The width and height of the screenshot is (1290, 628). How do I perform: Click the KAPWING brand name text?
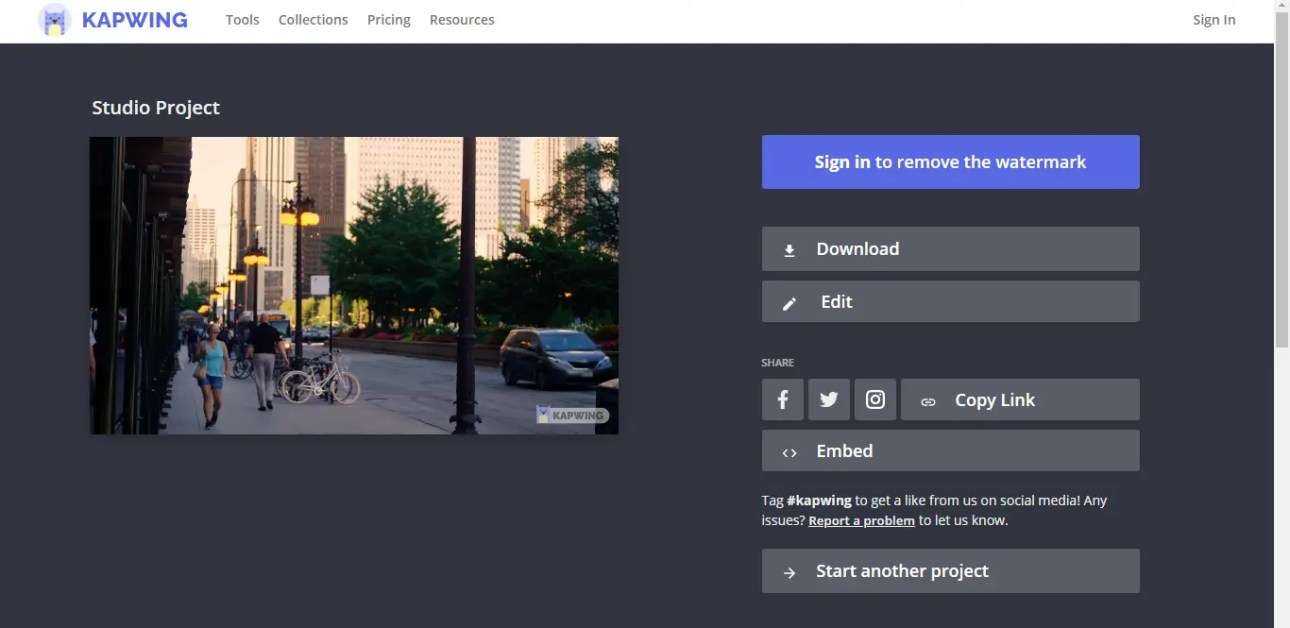coord(134,20)
